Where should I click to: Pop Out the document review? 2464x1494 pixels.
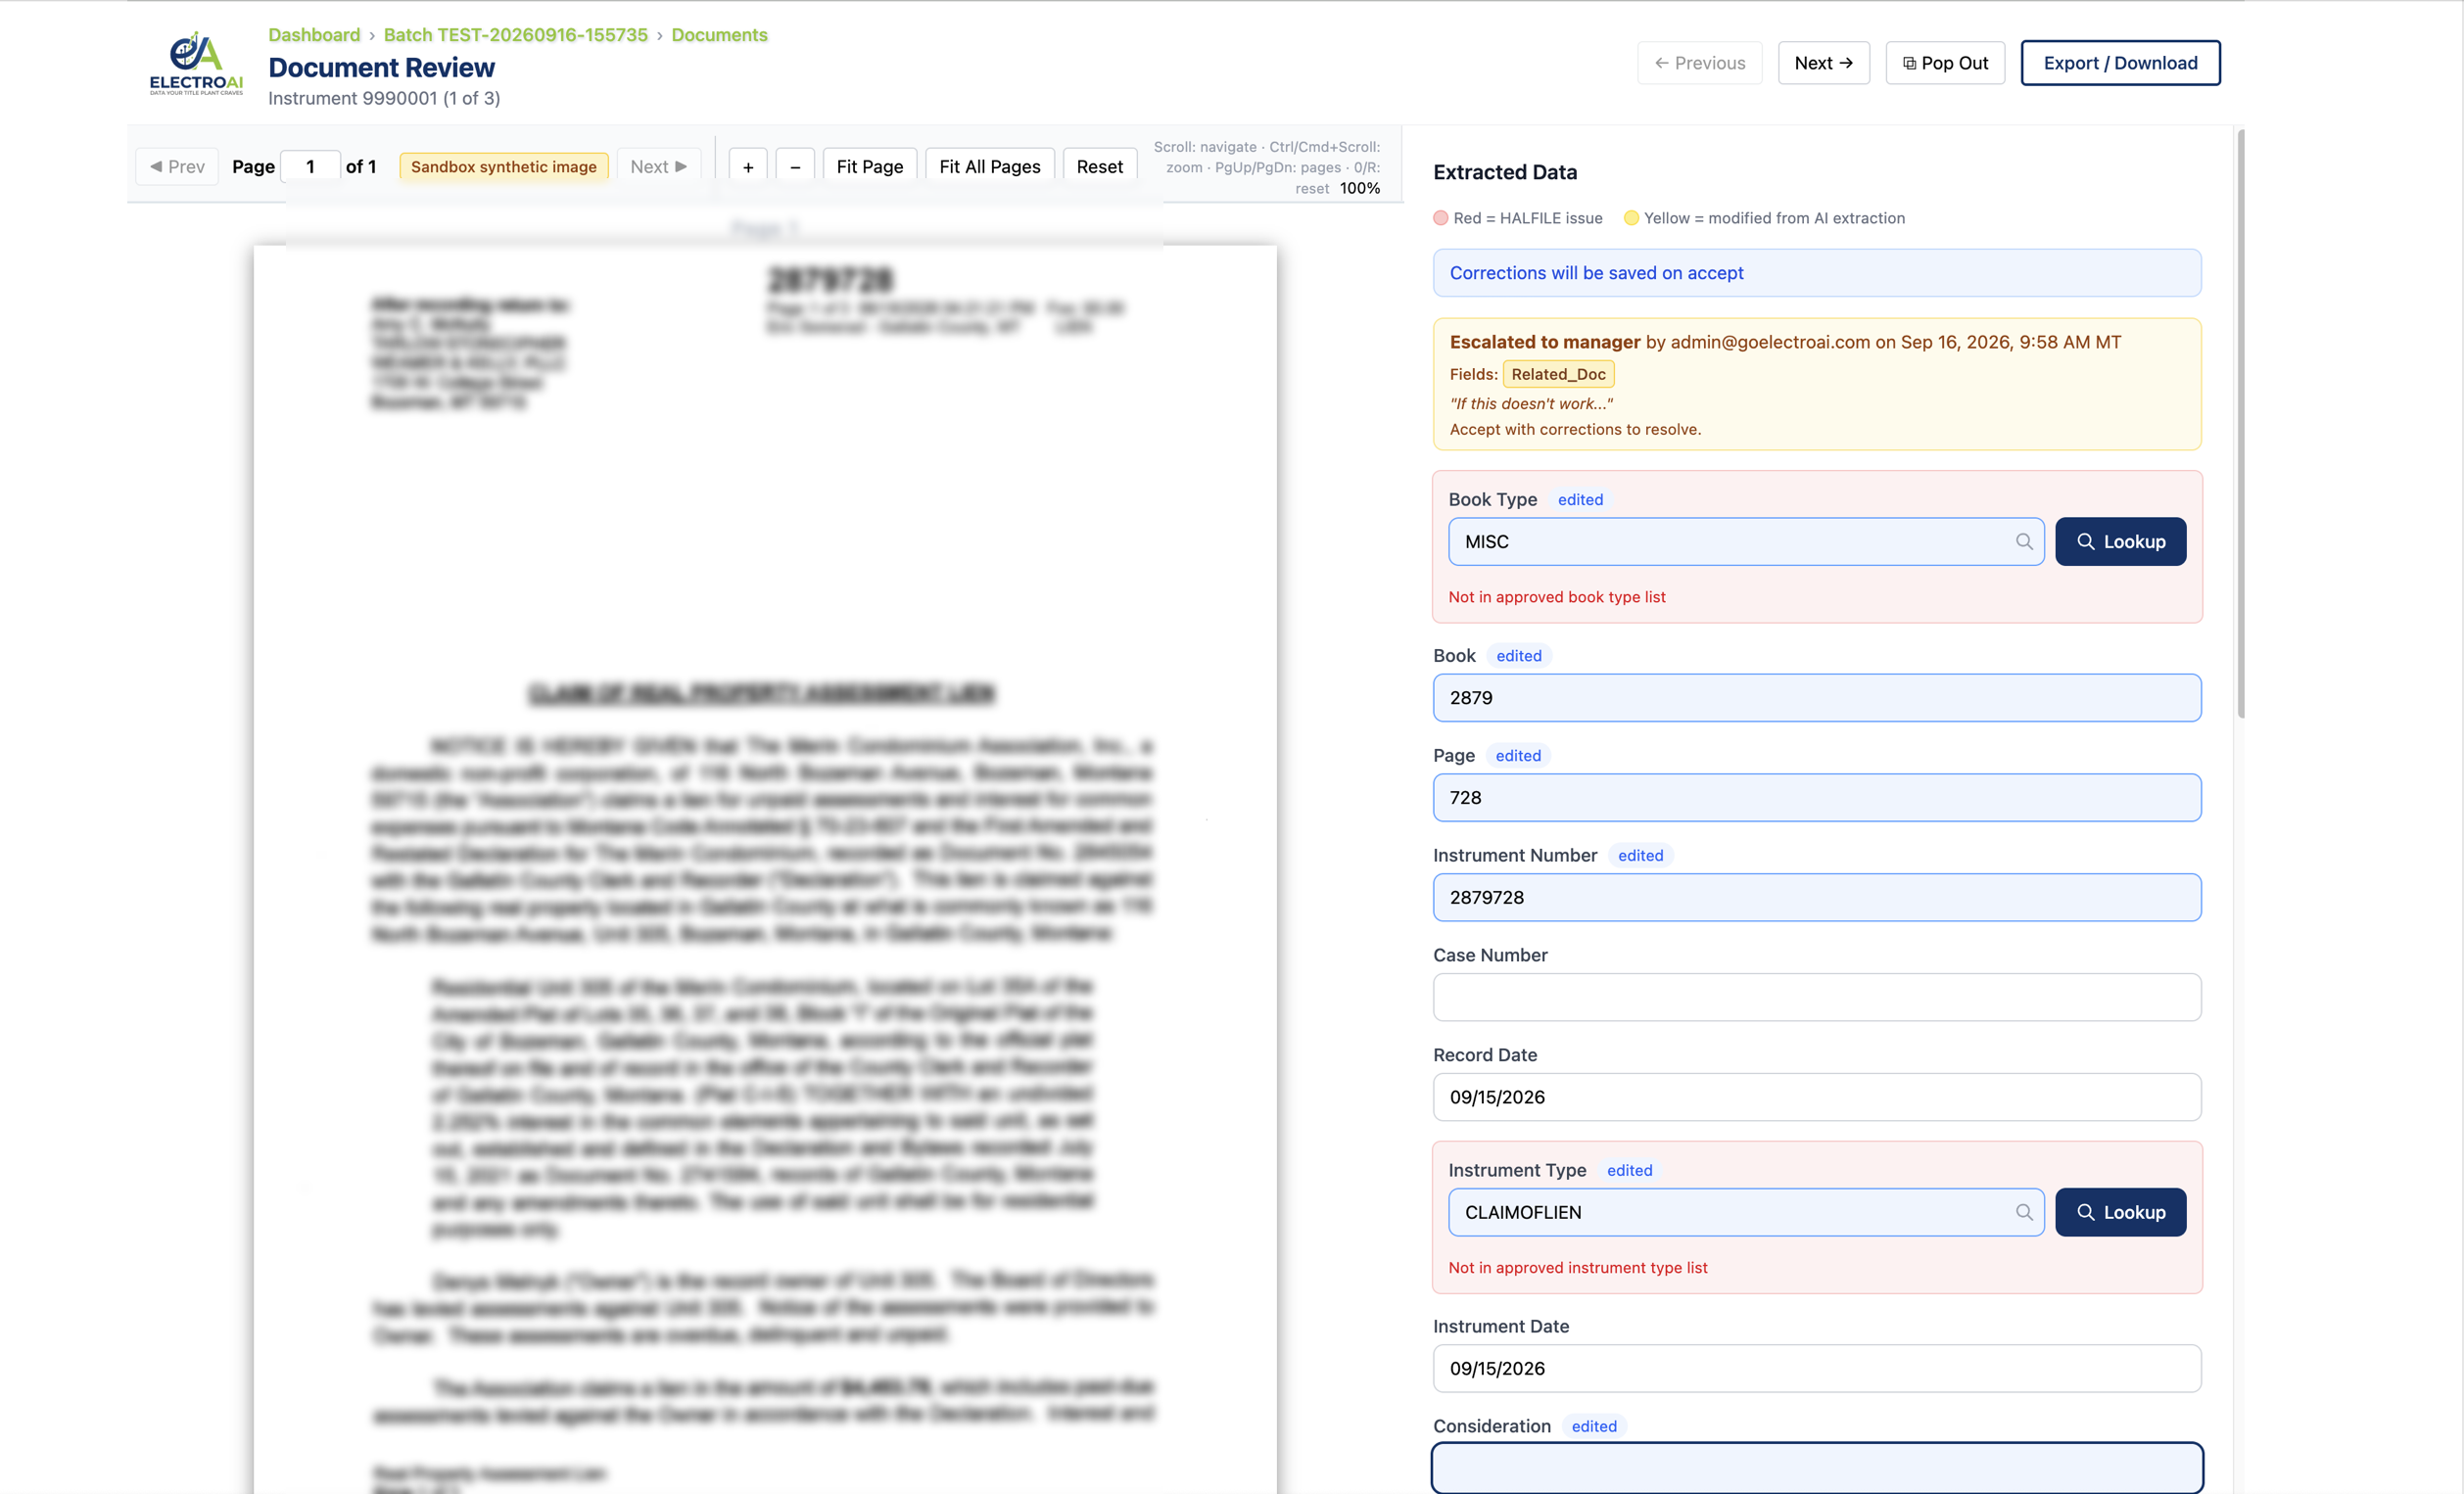coord(1945,63)
